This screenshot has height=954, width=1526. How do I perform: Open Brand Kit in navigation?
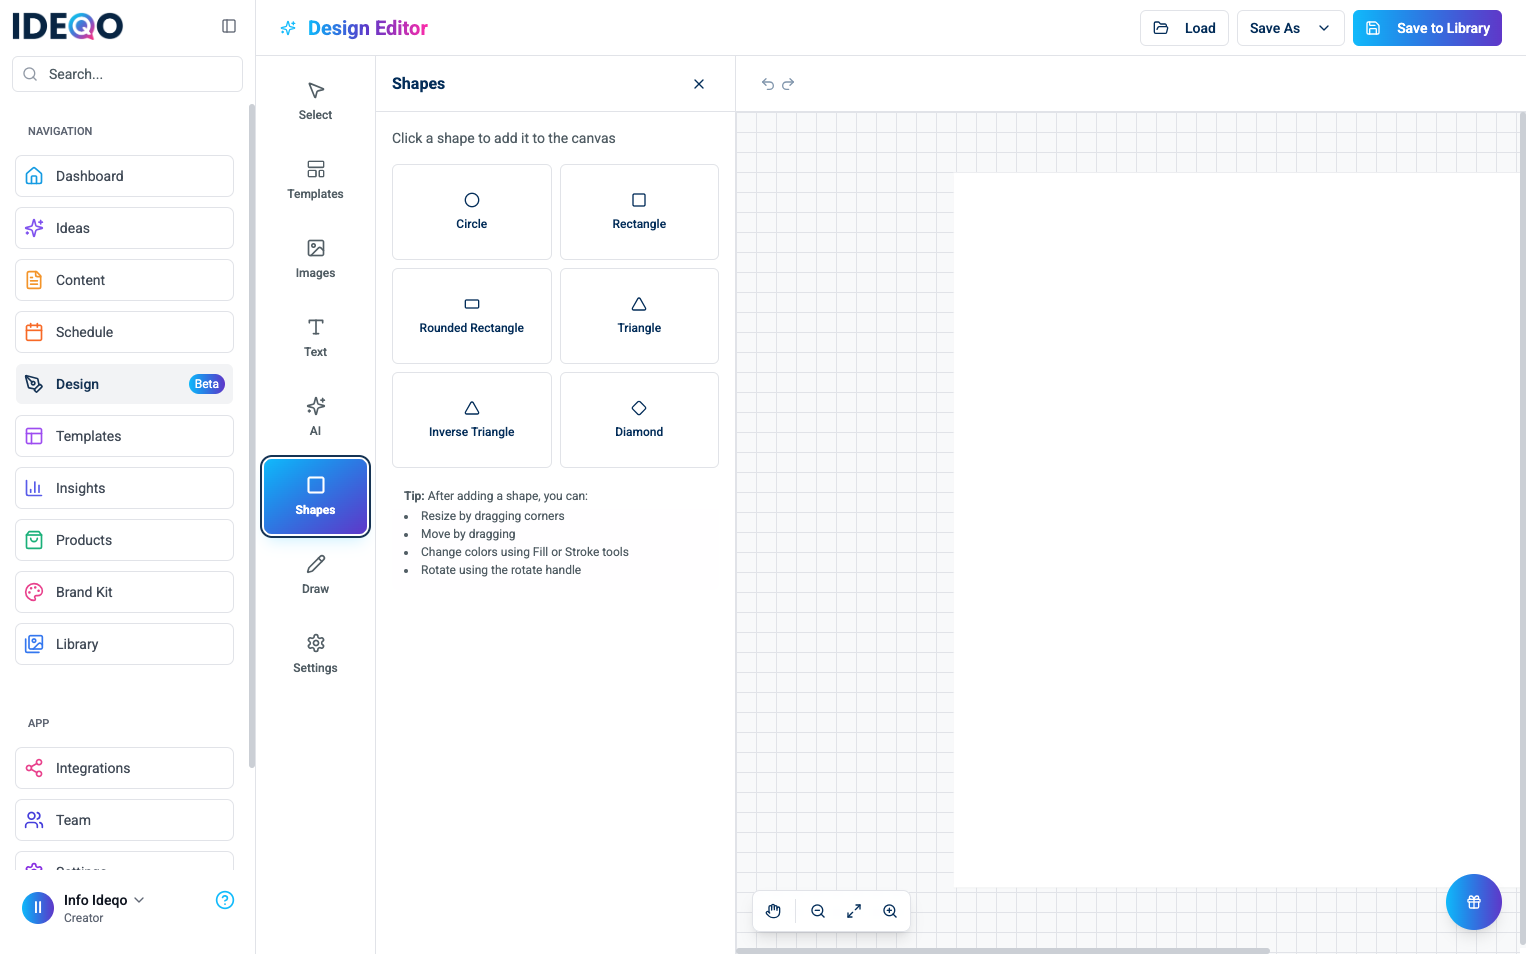tap(124, 592)
